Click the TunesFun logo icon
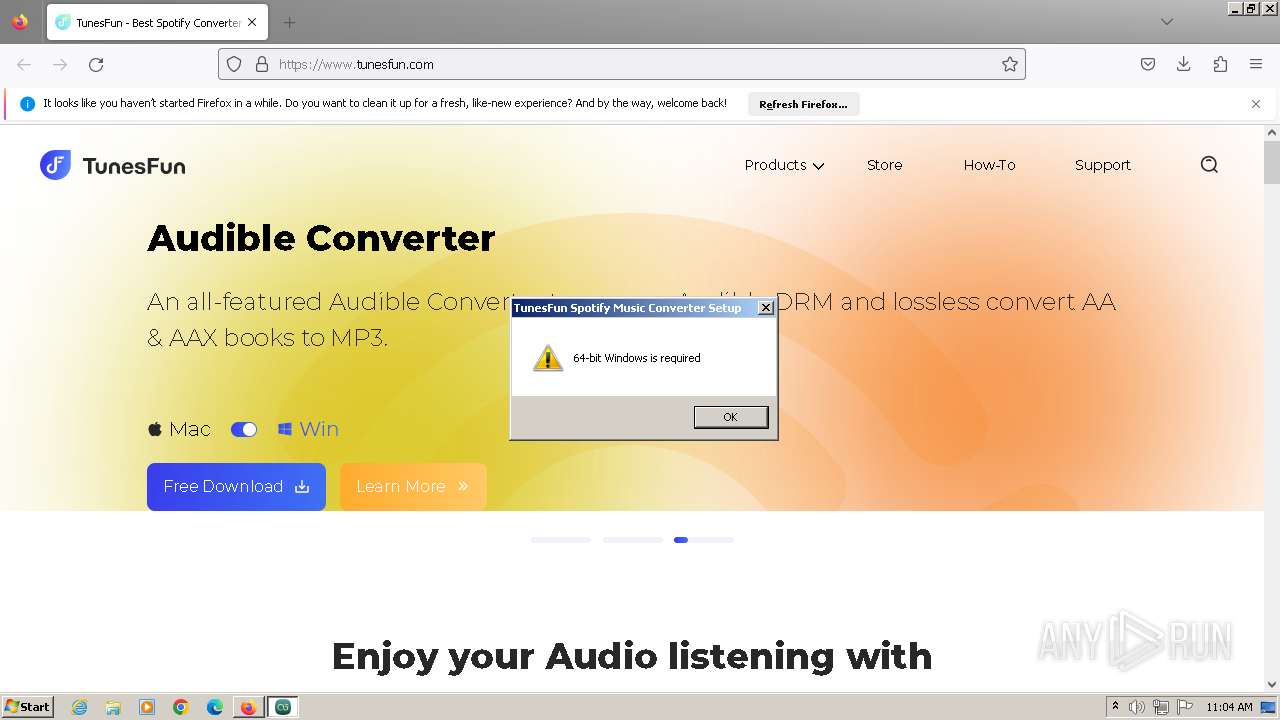 pyautogui.click(x=55, y=165)
